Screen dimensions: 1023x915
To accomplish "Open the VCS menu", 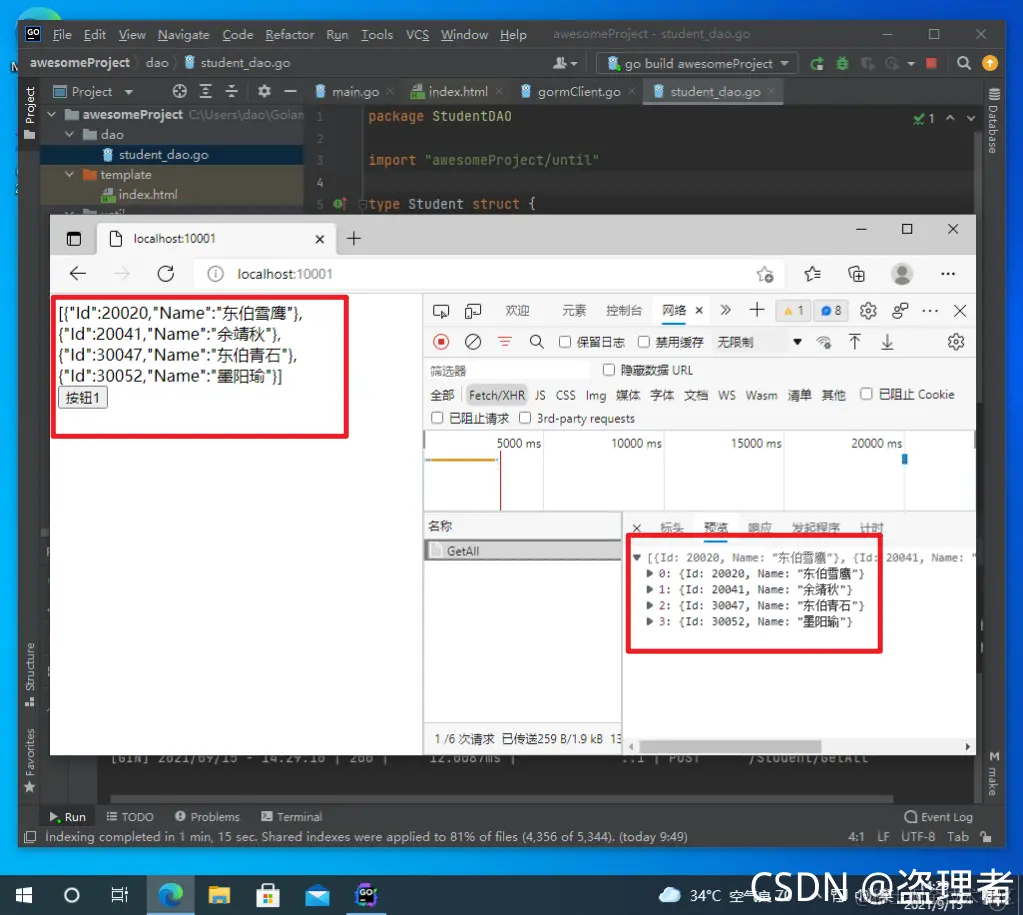I will click(418, 35).
